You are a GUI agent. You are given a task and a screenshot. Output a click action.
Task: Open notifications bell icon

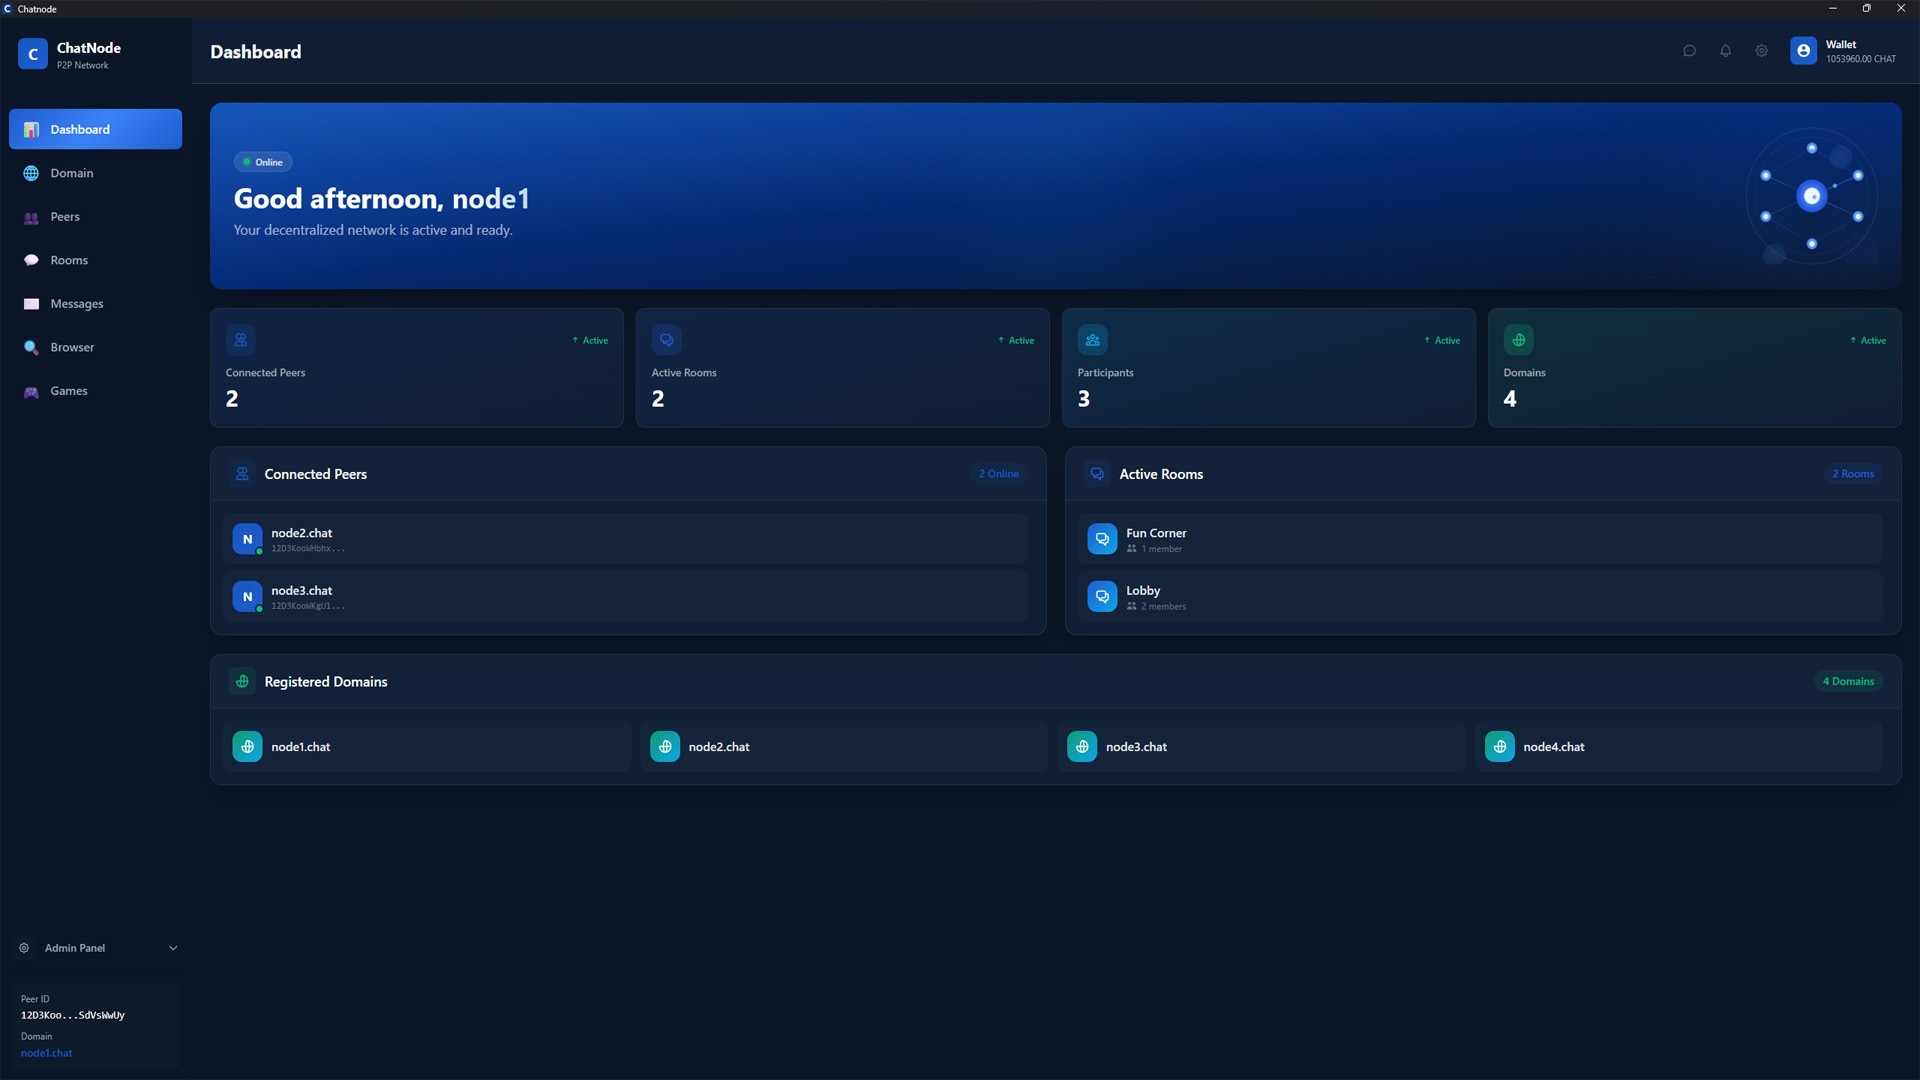tap(1725, 51)
